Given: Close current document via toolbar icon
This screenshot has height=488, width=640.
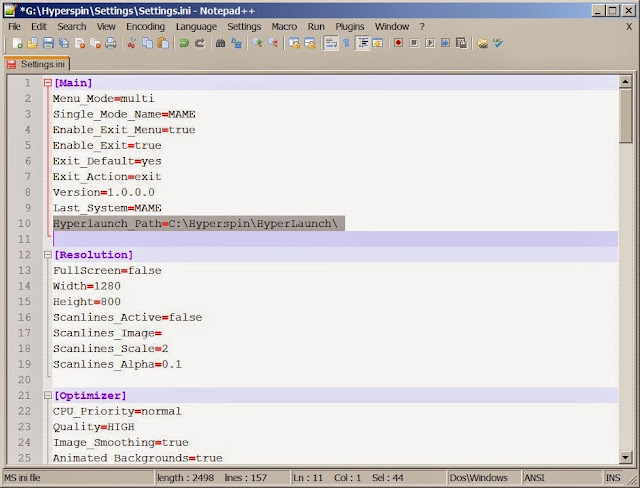Looking at the screenshot, I should point(80,43).
